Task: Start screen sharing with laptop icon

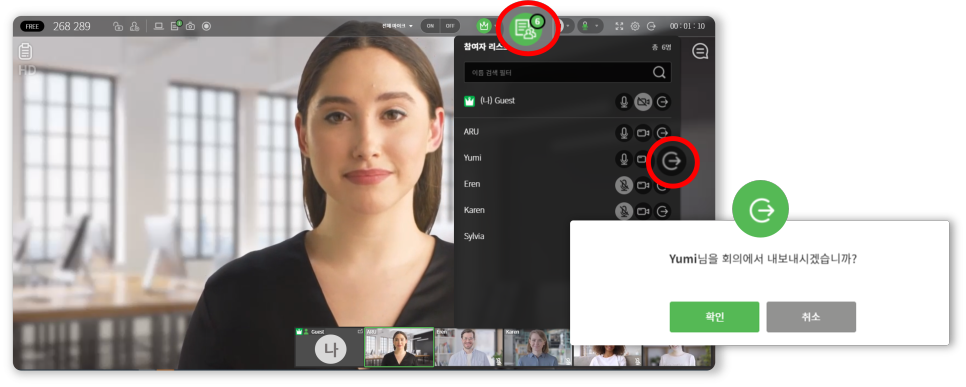Action: pos(158,26)
